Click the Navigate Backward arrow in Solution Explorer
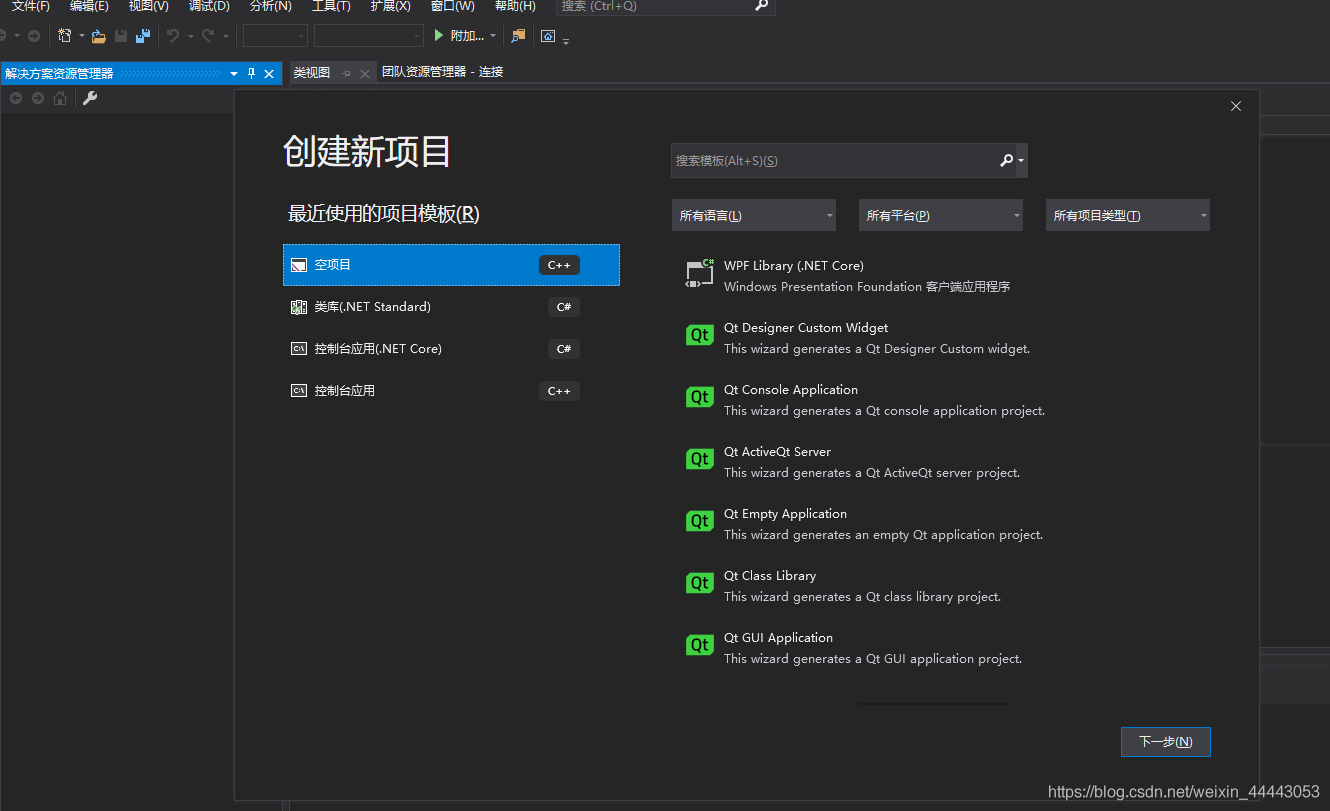The height and width of the screenshot is (811, 1330). pos(16,98)
